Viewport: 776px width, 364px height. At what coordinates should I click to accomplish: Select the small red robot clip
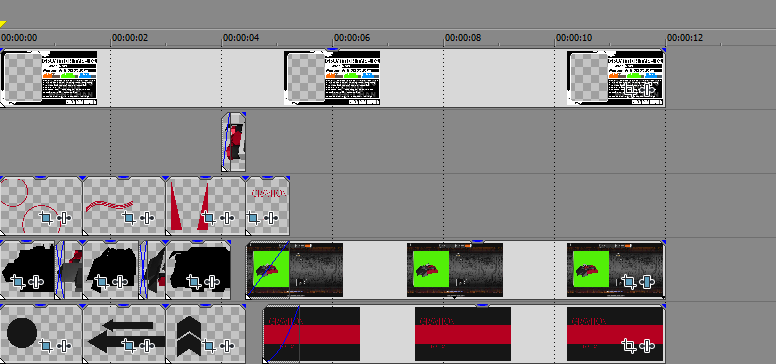pos(234,142)
